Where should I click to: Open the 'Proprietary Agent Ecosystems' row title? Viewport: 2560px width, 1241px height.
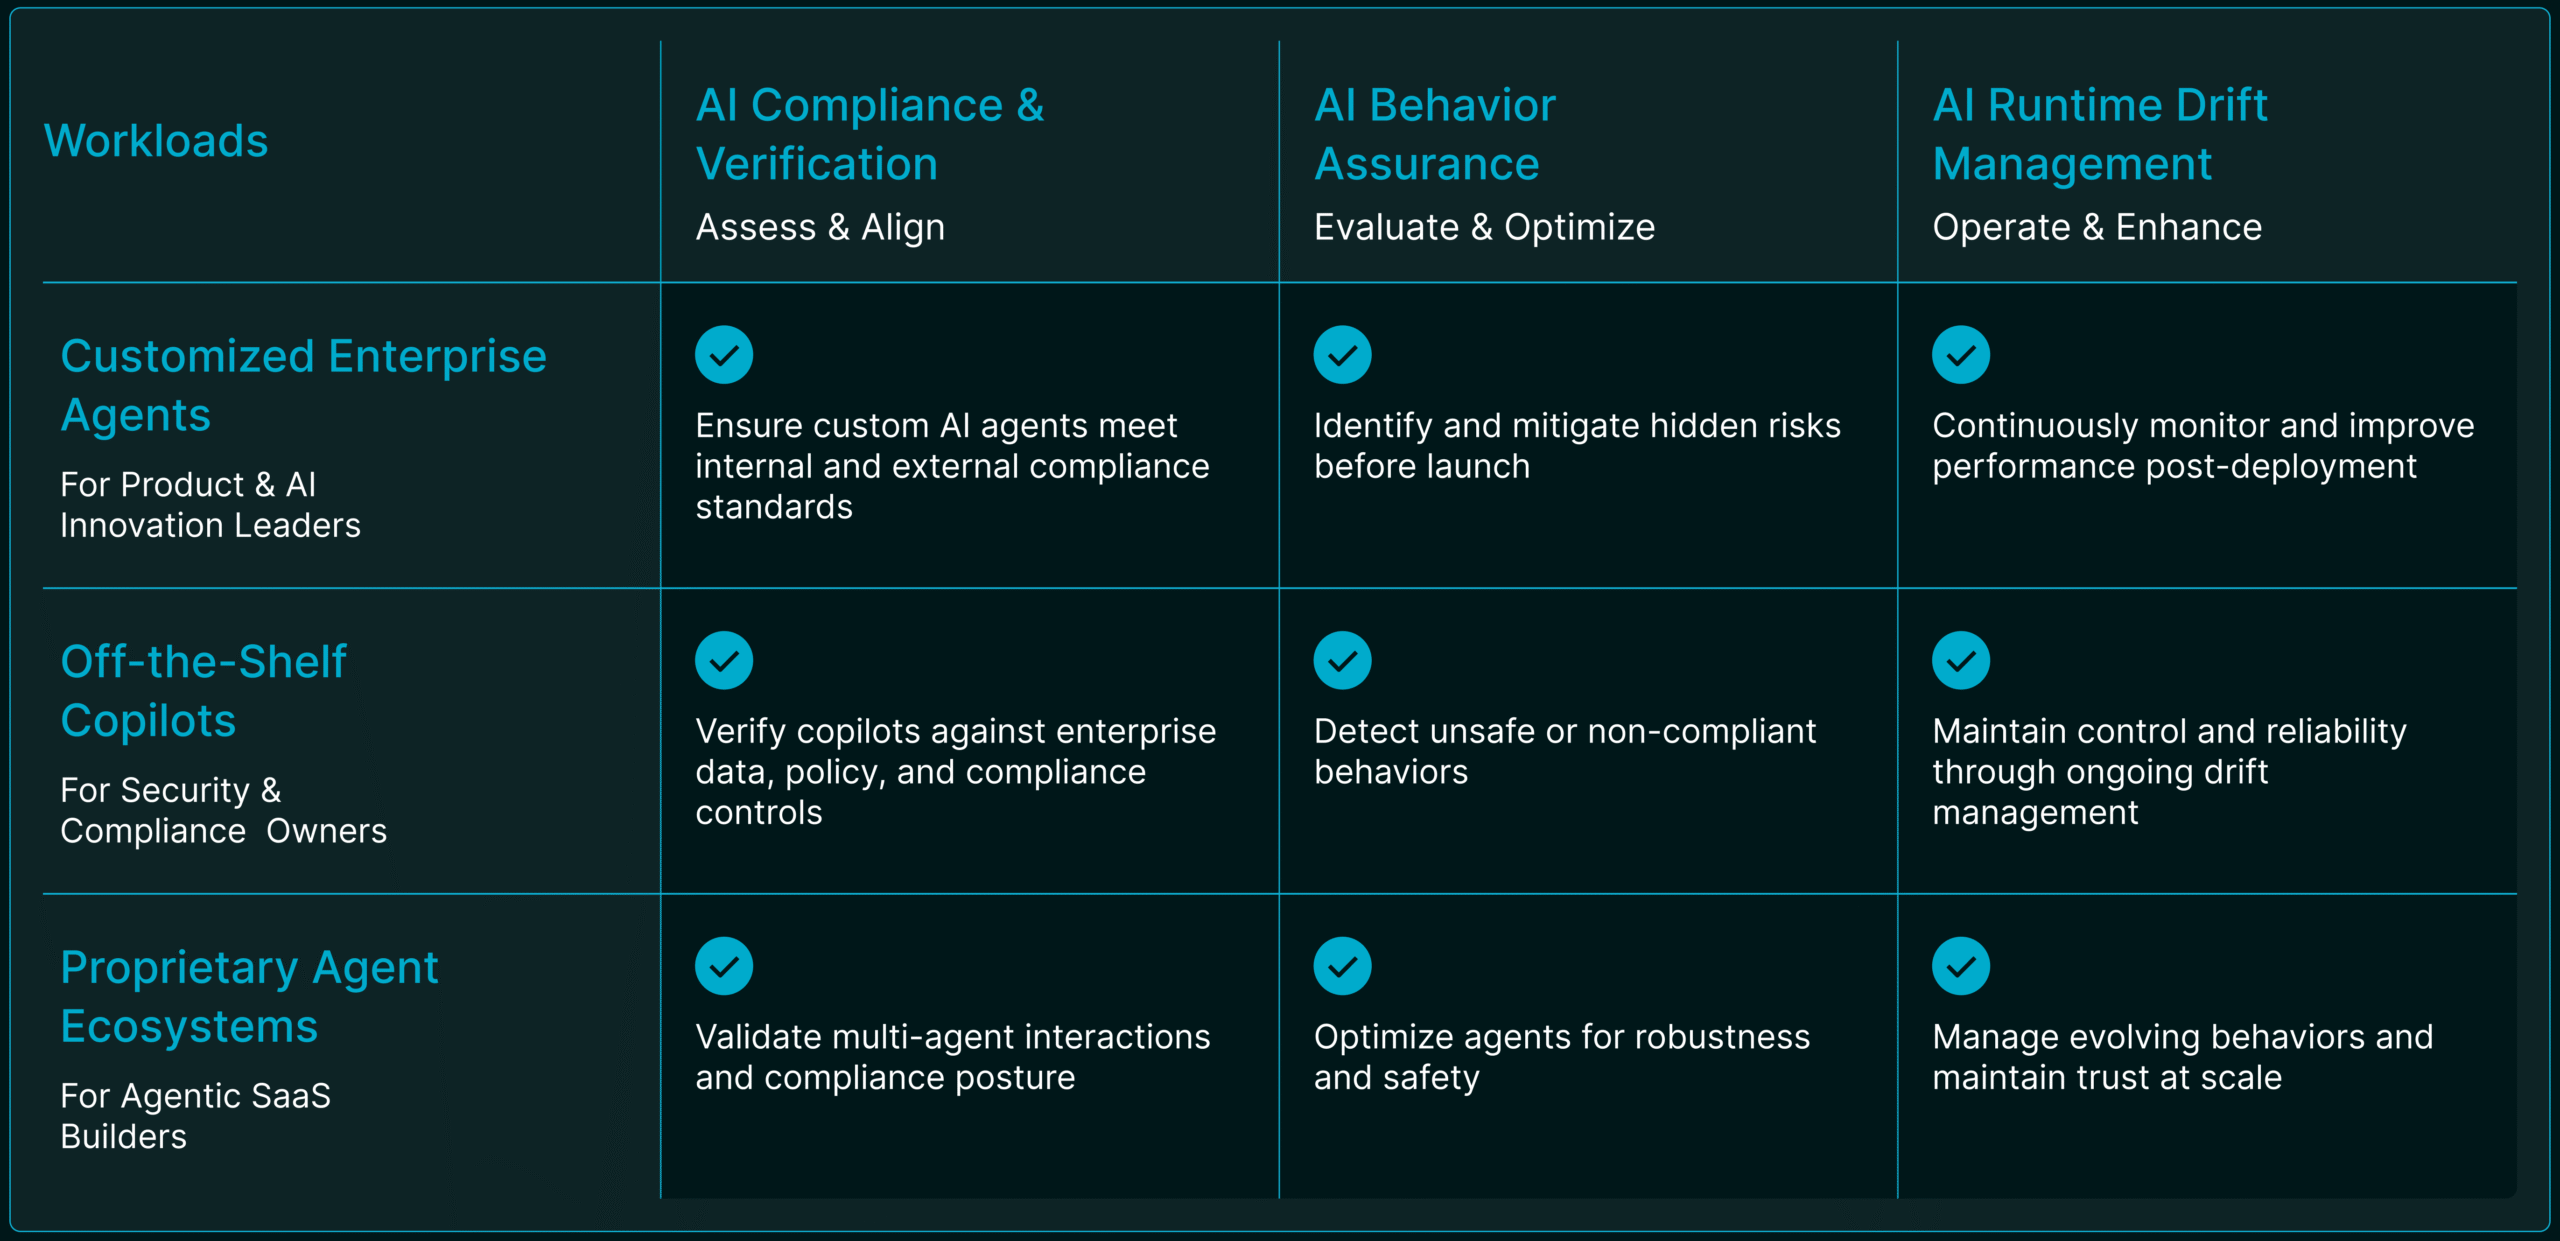point(249,996)
